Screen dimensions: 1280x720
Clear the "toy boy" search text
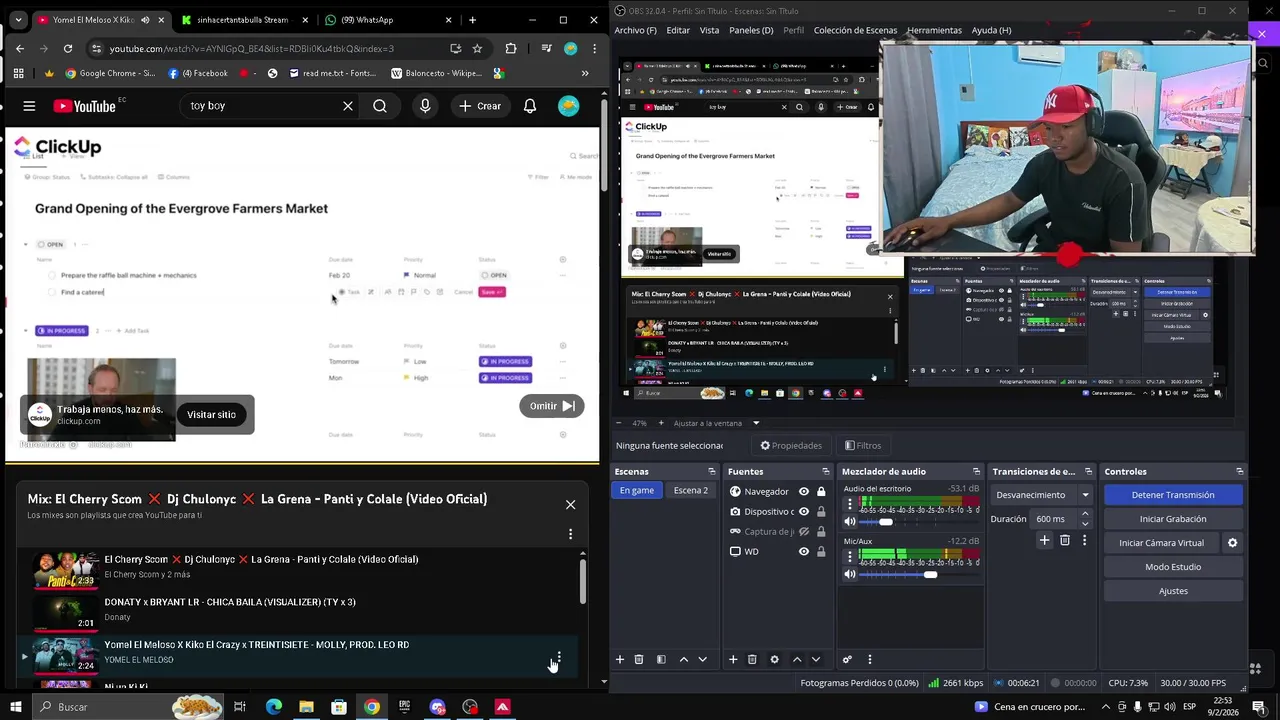coord(348,106)
